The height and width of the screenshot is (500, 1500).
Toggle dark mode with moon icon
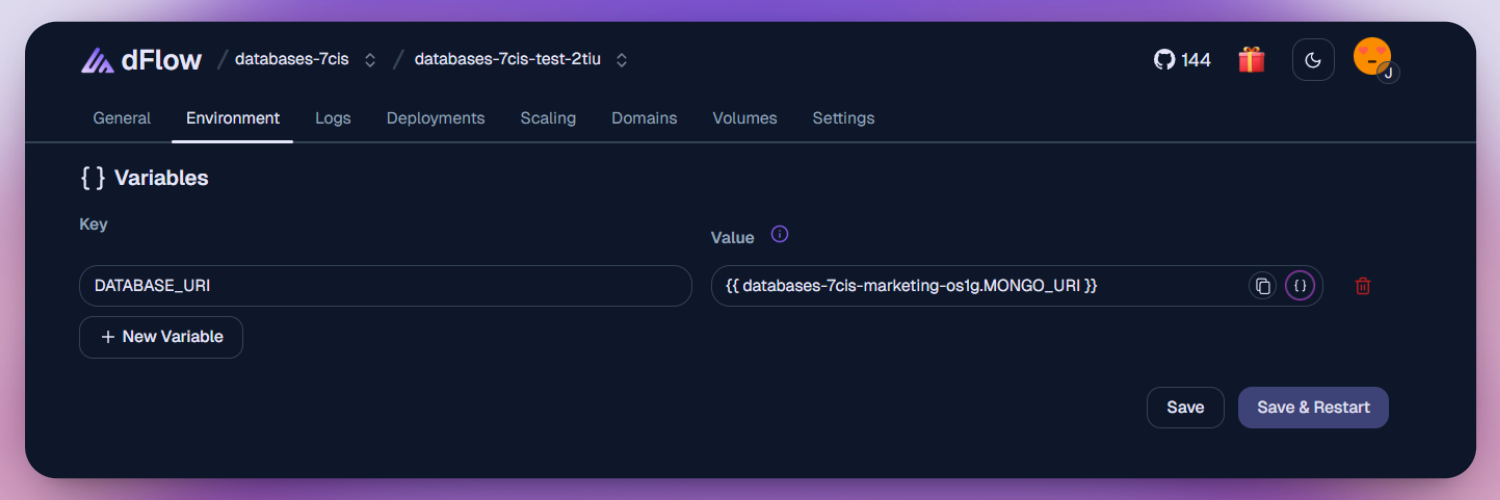click(1313, 60)
